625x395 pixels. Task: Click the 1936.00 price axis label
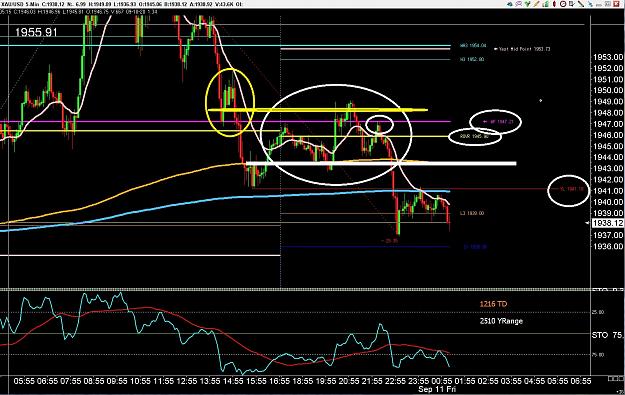607,246
